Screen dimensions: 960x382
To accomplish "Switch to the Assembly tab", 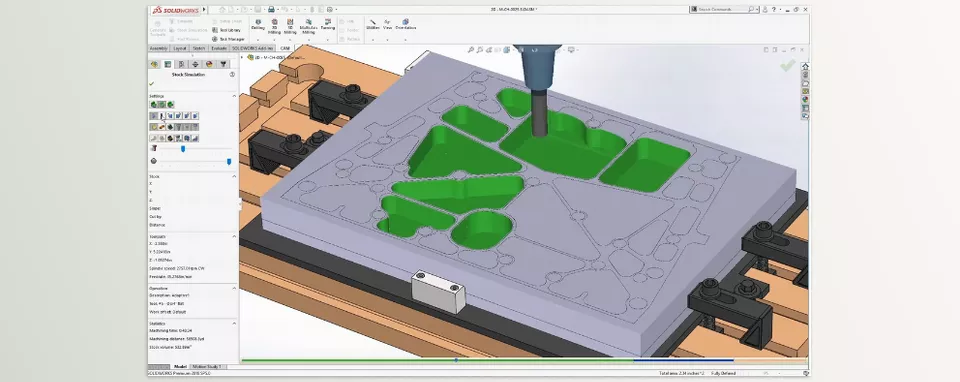I will point(159,48).
